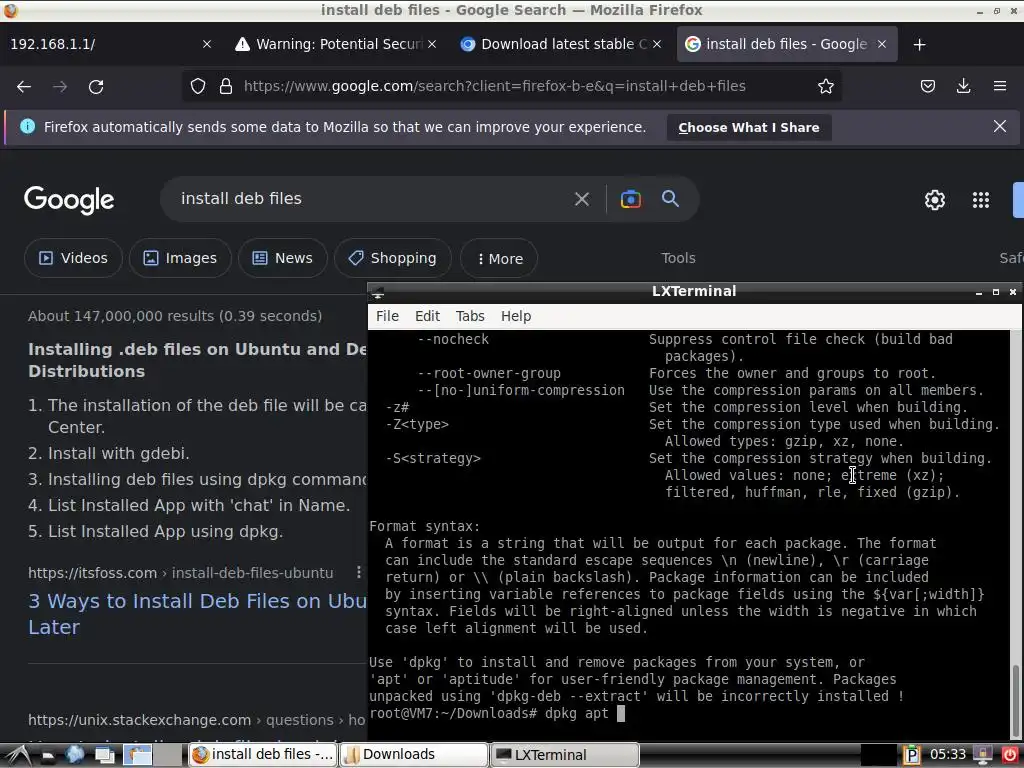1024x768 pixels.
Task: Open Google quick settings gear
Action: pos(935,200)
